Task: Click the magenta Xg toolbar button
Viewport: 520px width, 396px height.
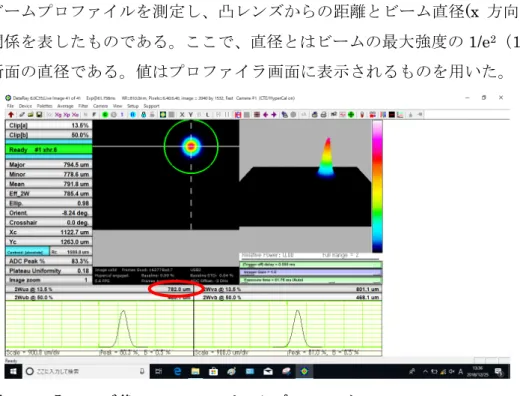Action: (x=58, y=115)
